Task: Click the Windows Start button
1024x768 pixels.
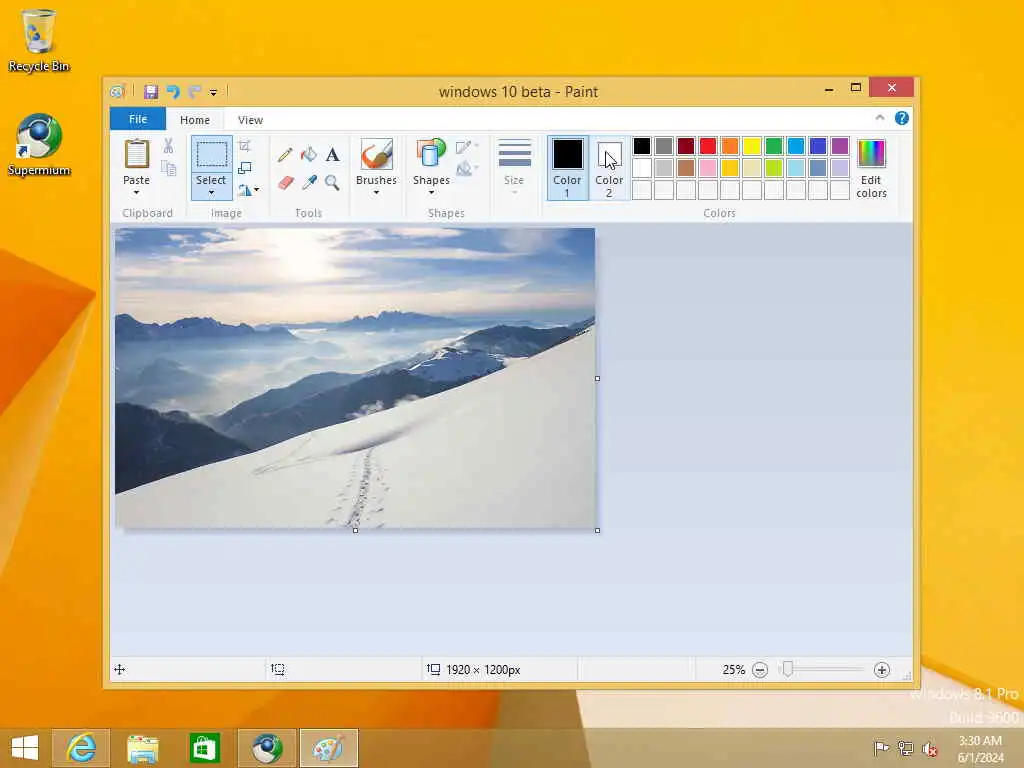Action: 25,748
